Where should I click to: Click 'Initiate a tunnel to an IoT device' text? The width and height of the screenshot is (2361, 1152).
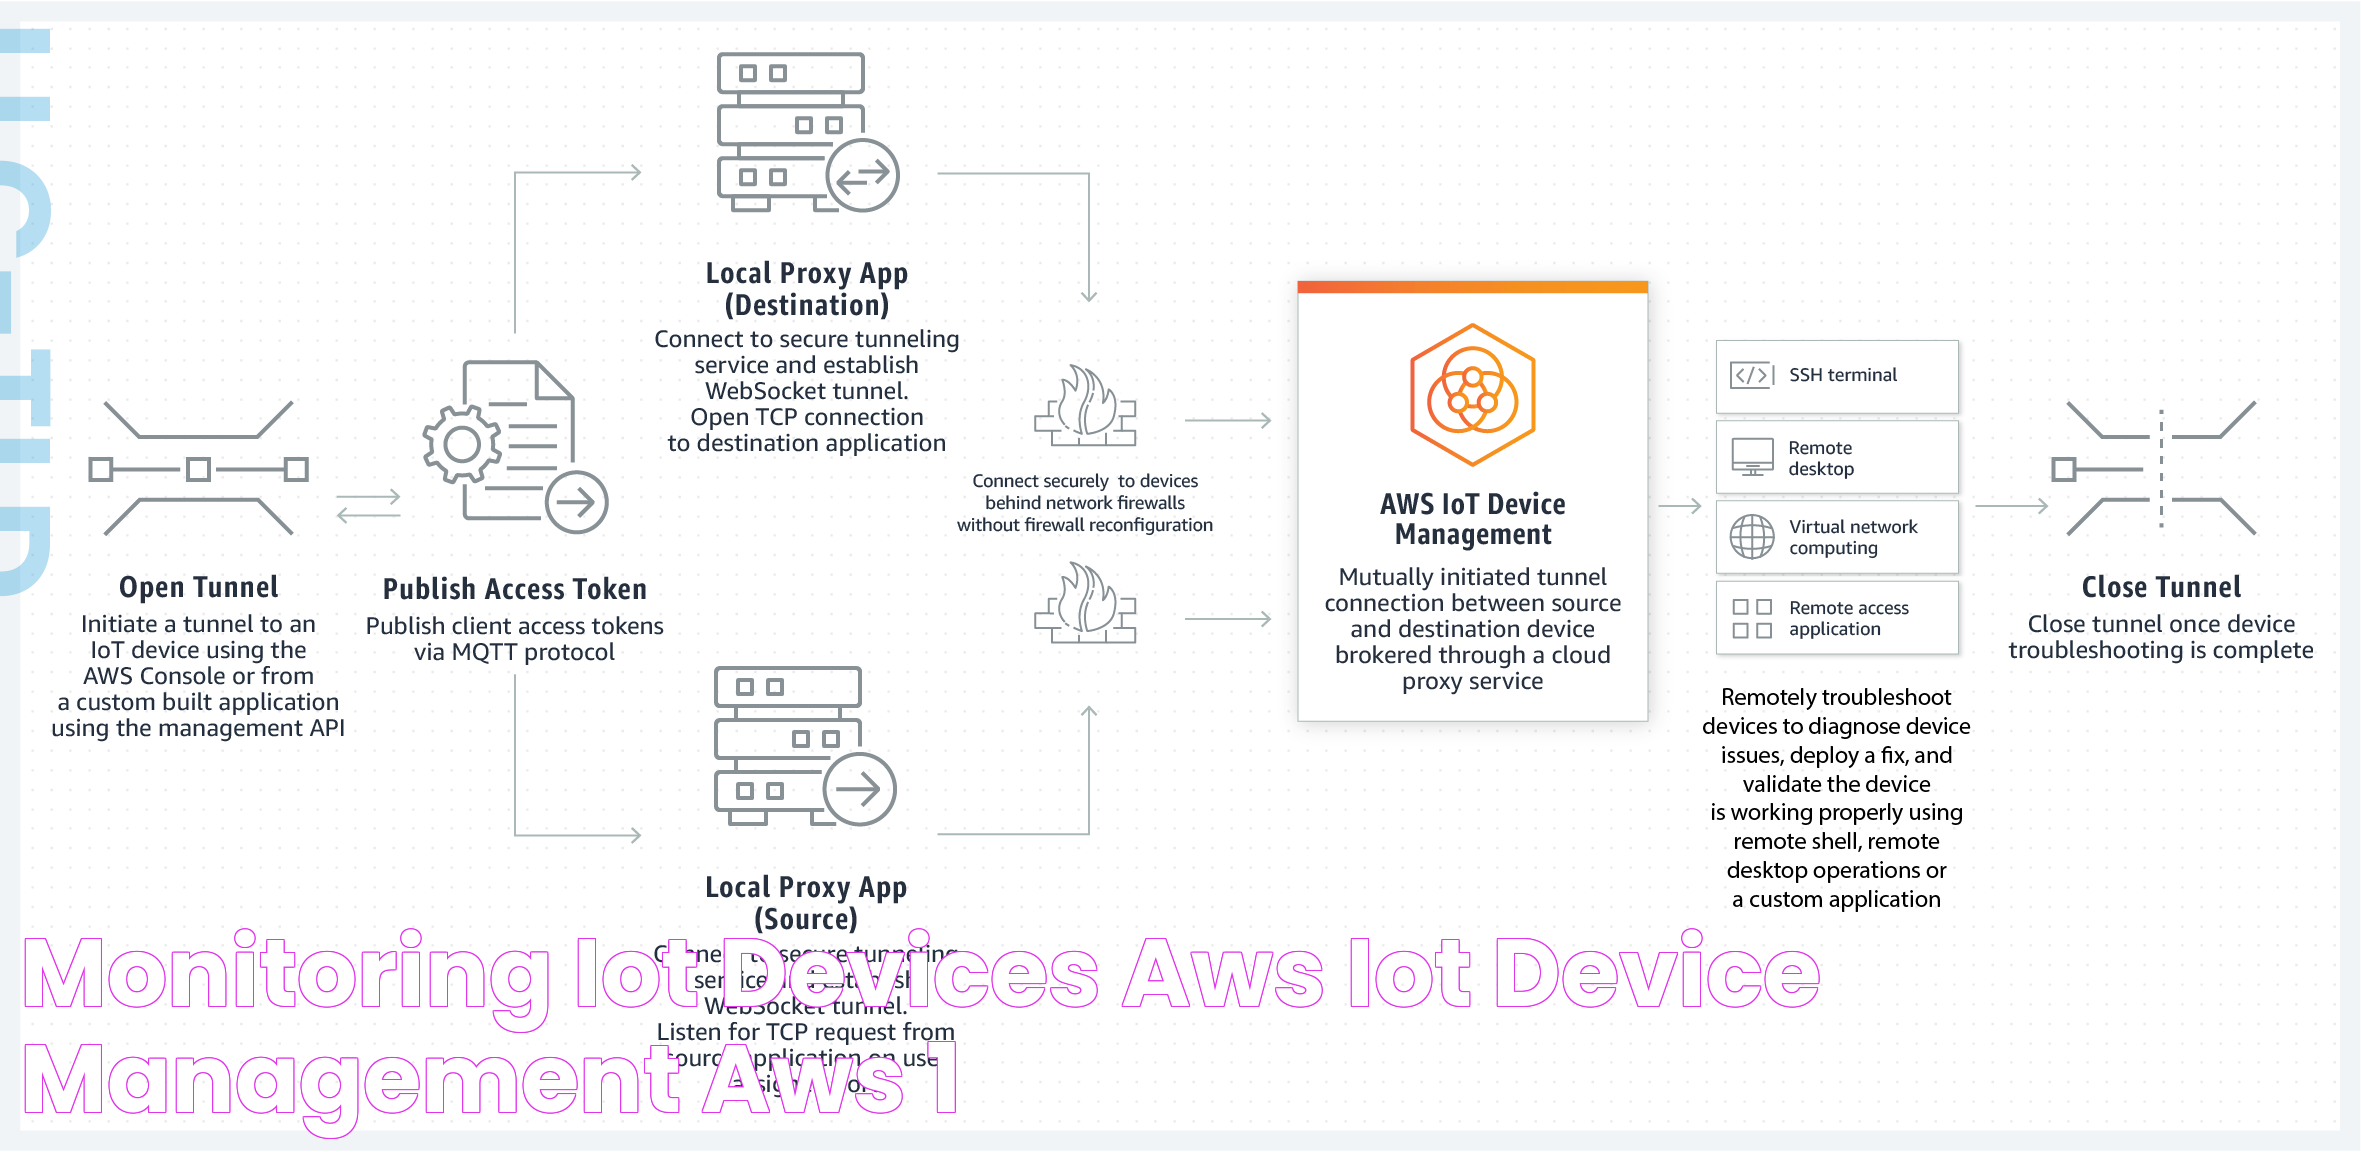point(198,676)
